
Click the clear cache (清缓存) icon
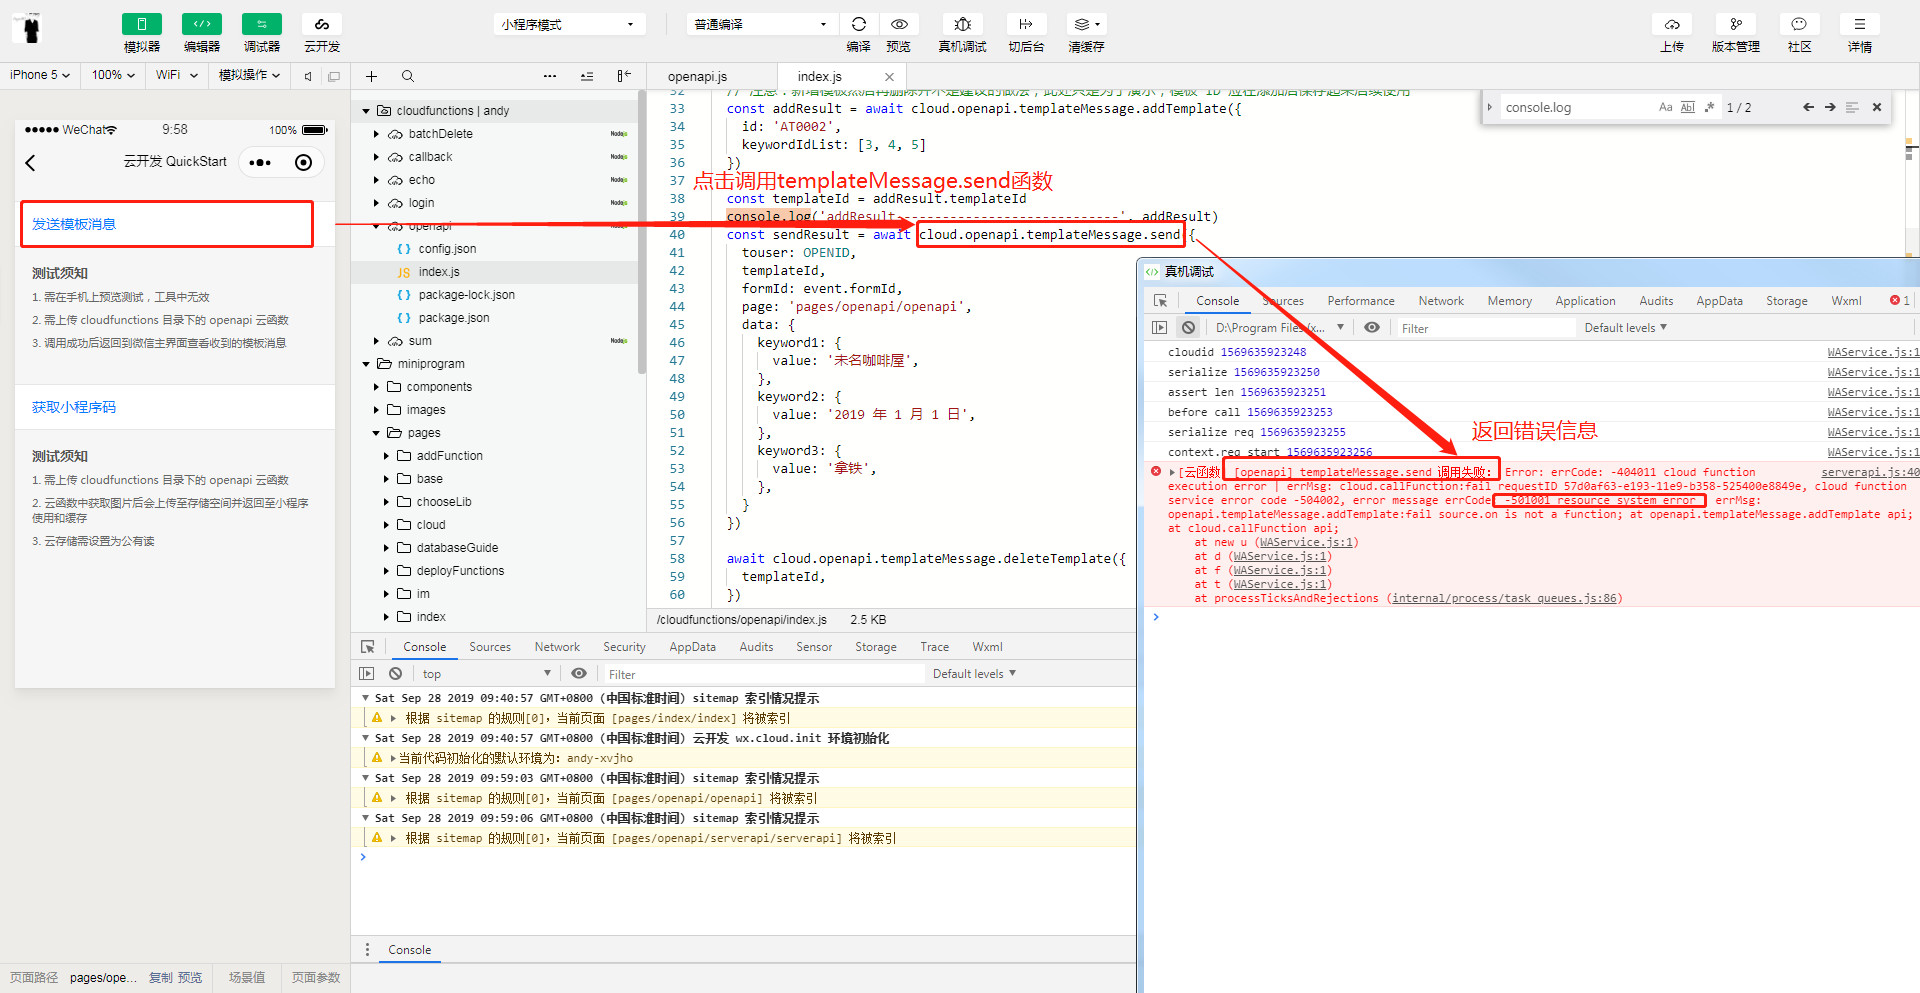coord(1085,24)
